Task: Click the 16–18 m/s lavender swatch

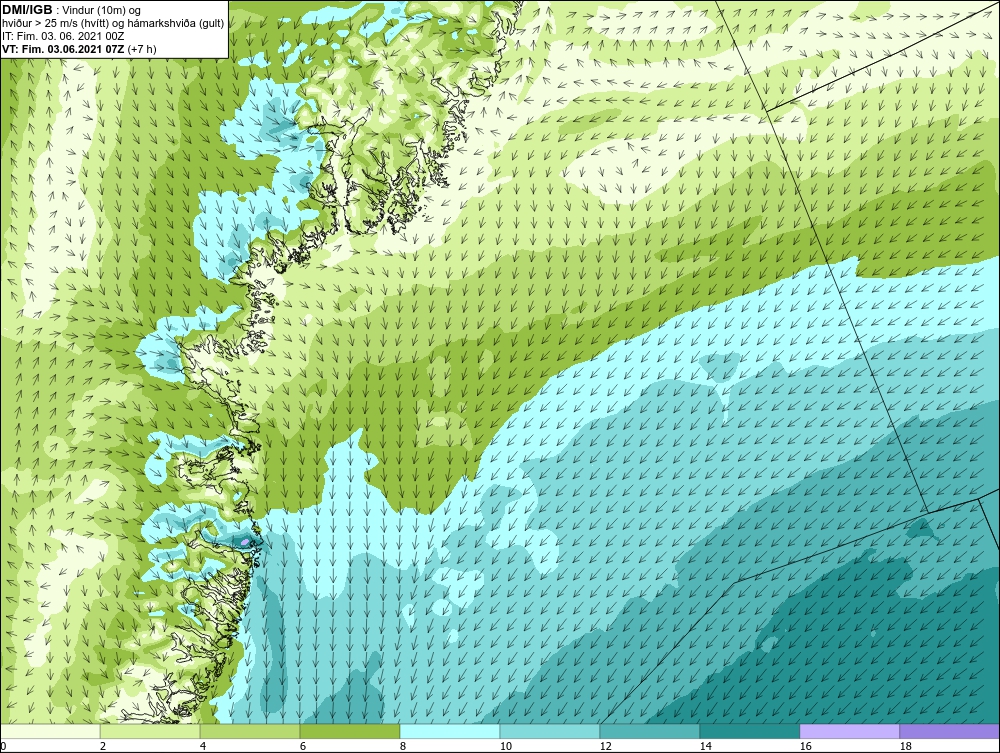Action: click(x=849, y=731)
